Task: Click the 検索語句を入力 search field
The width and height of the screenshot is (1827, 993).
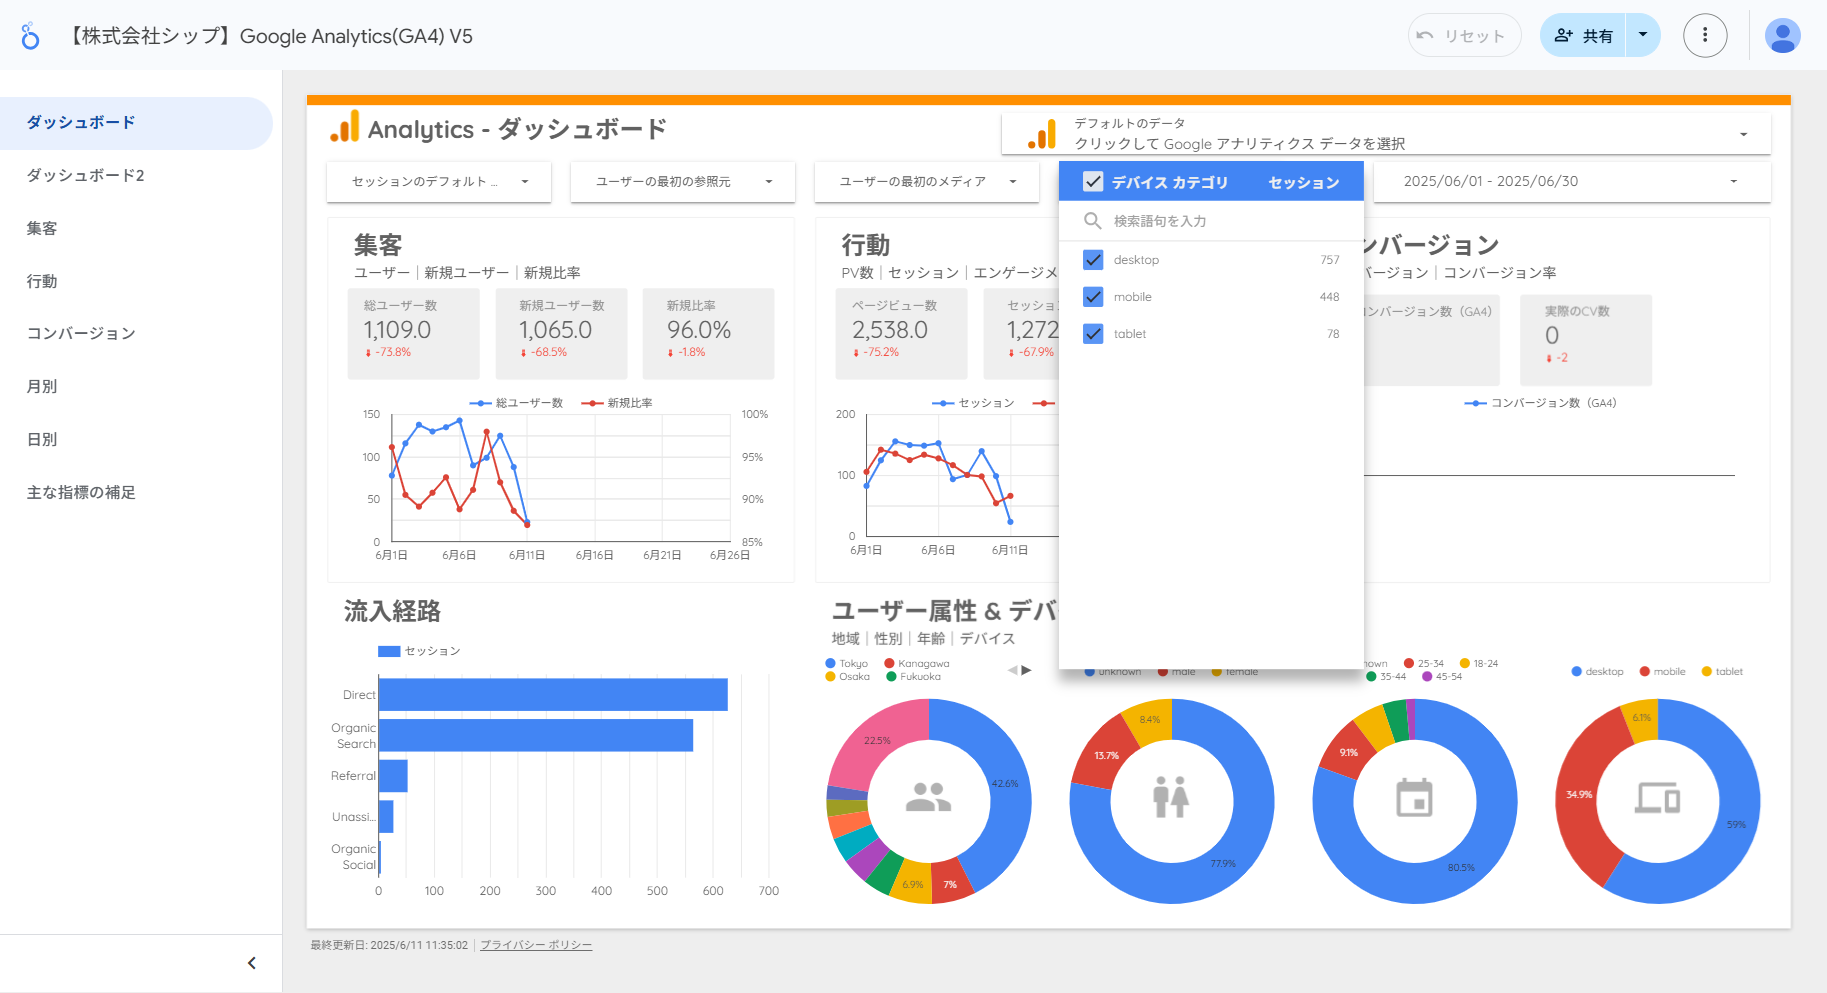Action: pos(1211,221)
